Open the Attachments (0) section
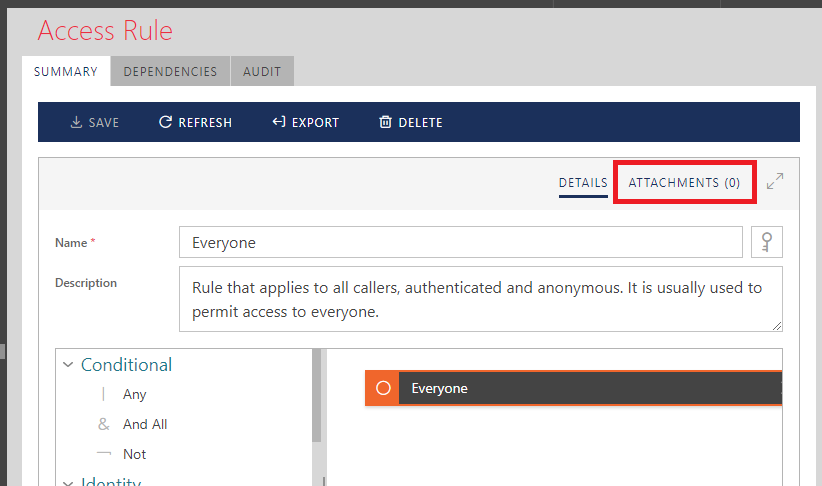This screenshot has height=486, width=822. click(x=684, y=183)
